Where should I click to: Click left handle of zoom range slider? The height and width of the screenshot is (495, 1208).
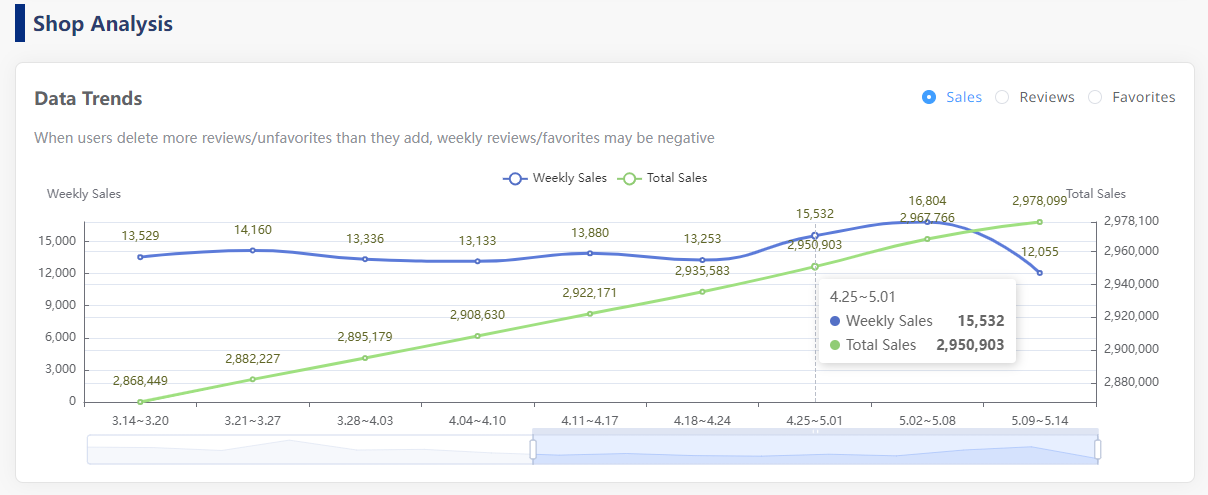tap(533, 450)
